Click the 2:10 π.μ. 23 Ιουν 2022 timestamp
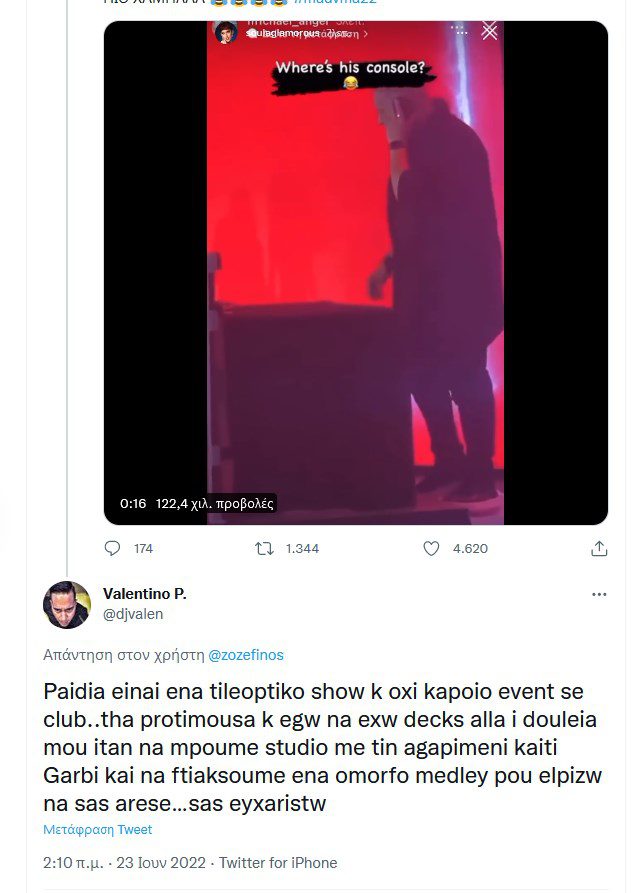Image resolution: width=637 pixels, height=893 pixels. (x=124, y=863)
